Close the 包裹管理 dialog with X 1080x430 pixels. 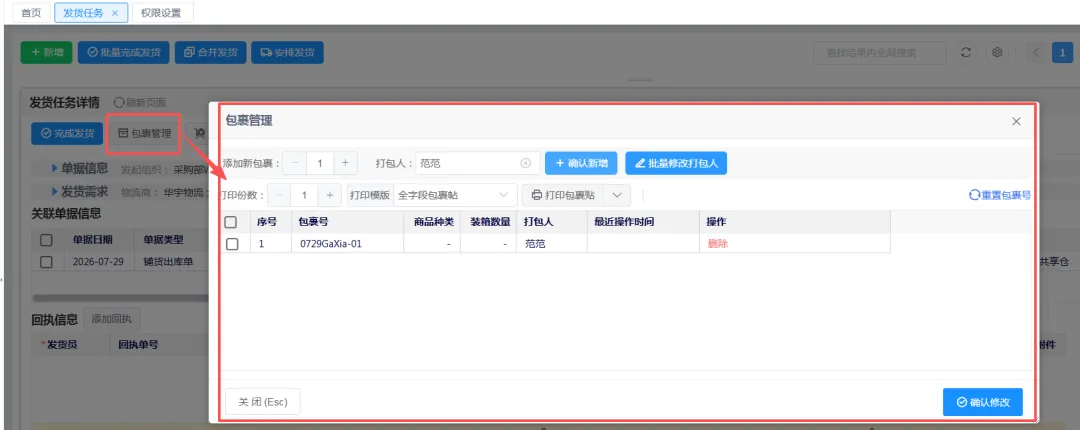pyautogui.click(x=1016, y=121)
